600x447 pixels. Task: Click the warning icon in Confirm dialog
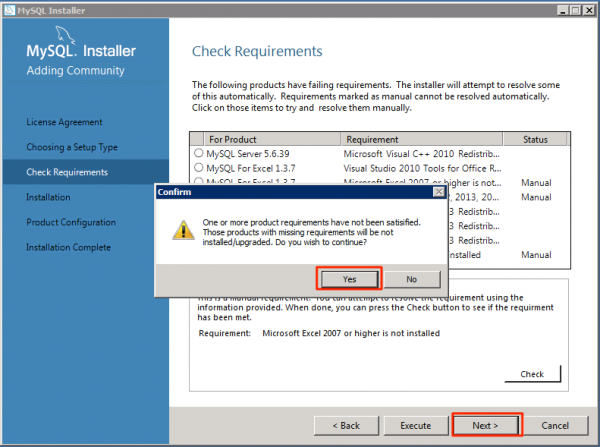183,230
